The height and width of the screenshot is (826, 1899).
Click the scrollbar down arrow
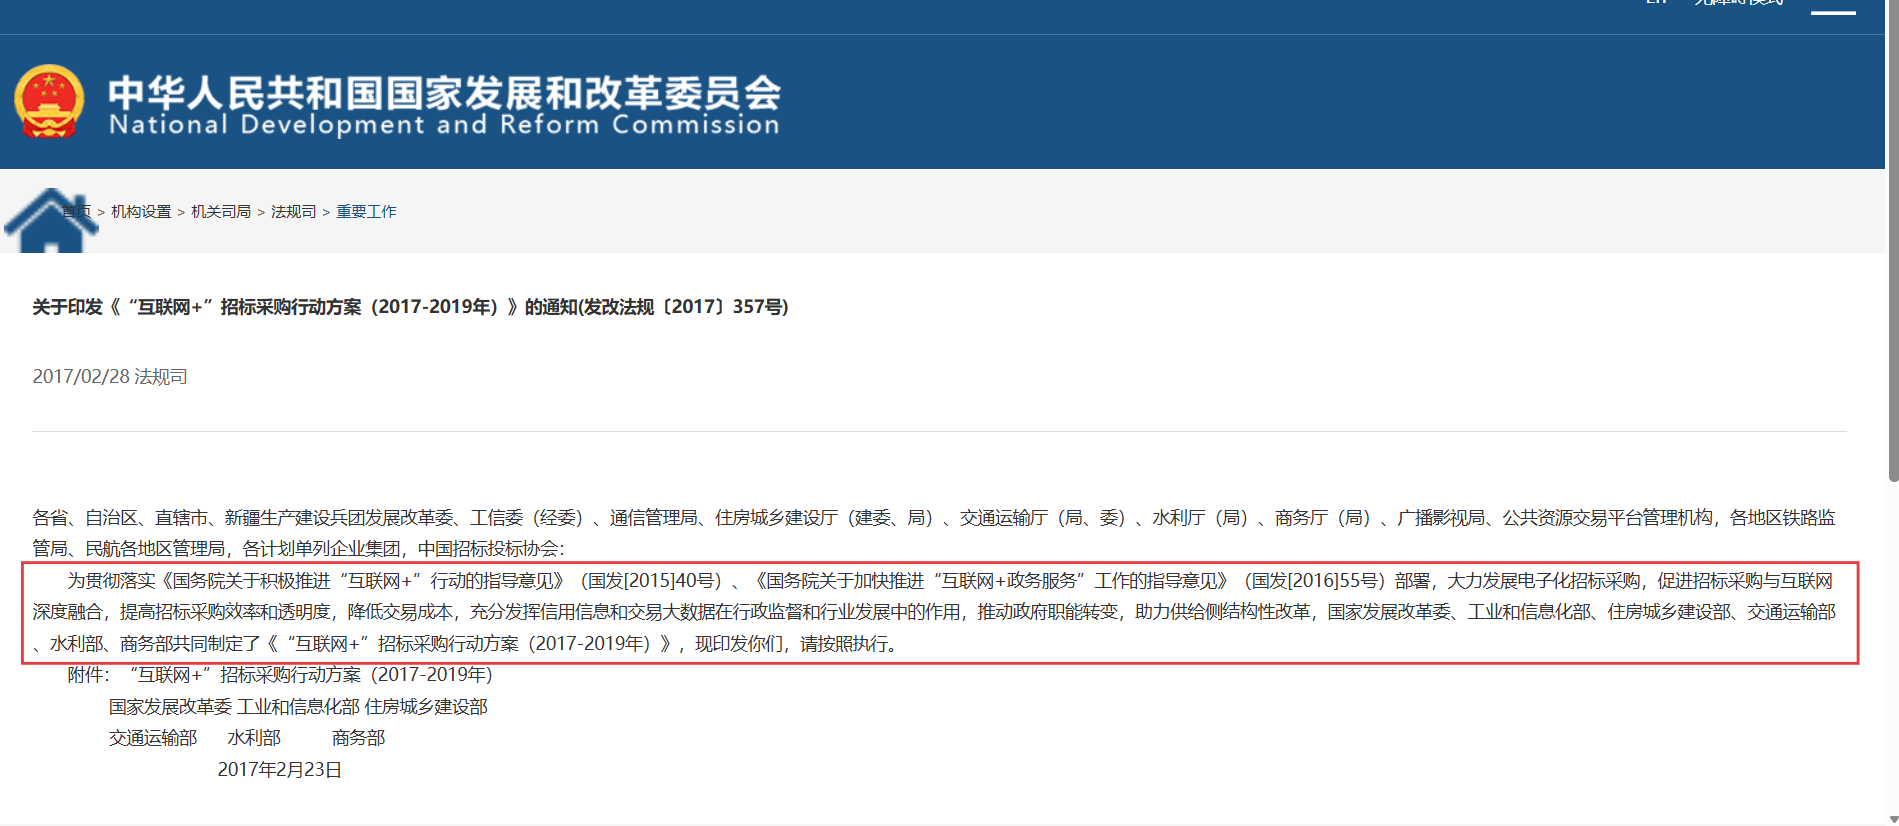(1892, 818)
